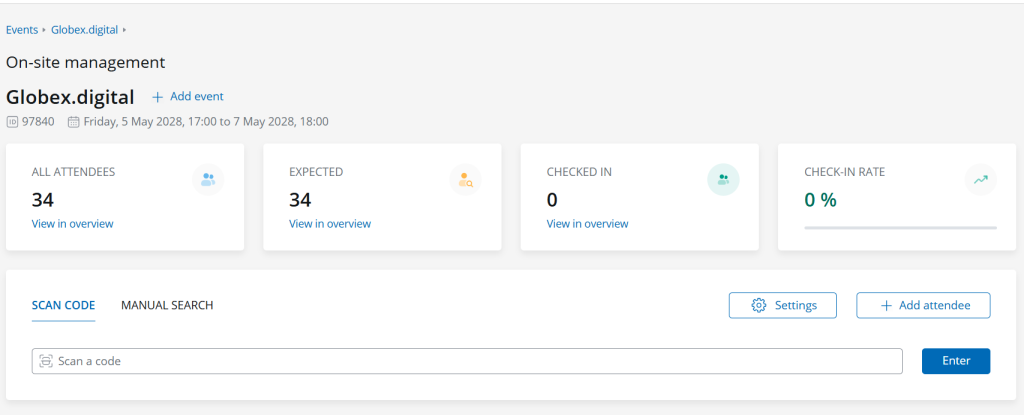Click the calendar icon beside event date

pos(73,122)
